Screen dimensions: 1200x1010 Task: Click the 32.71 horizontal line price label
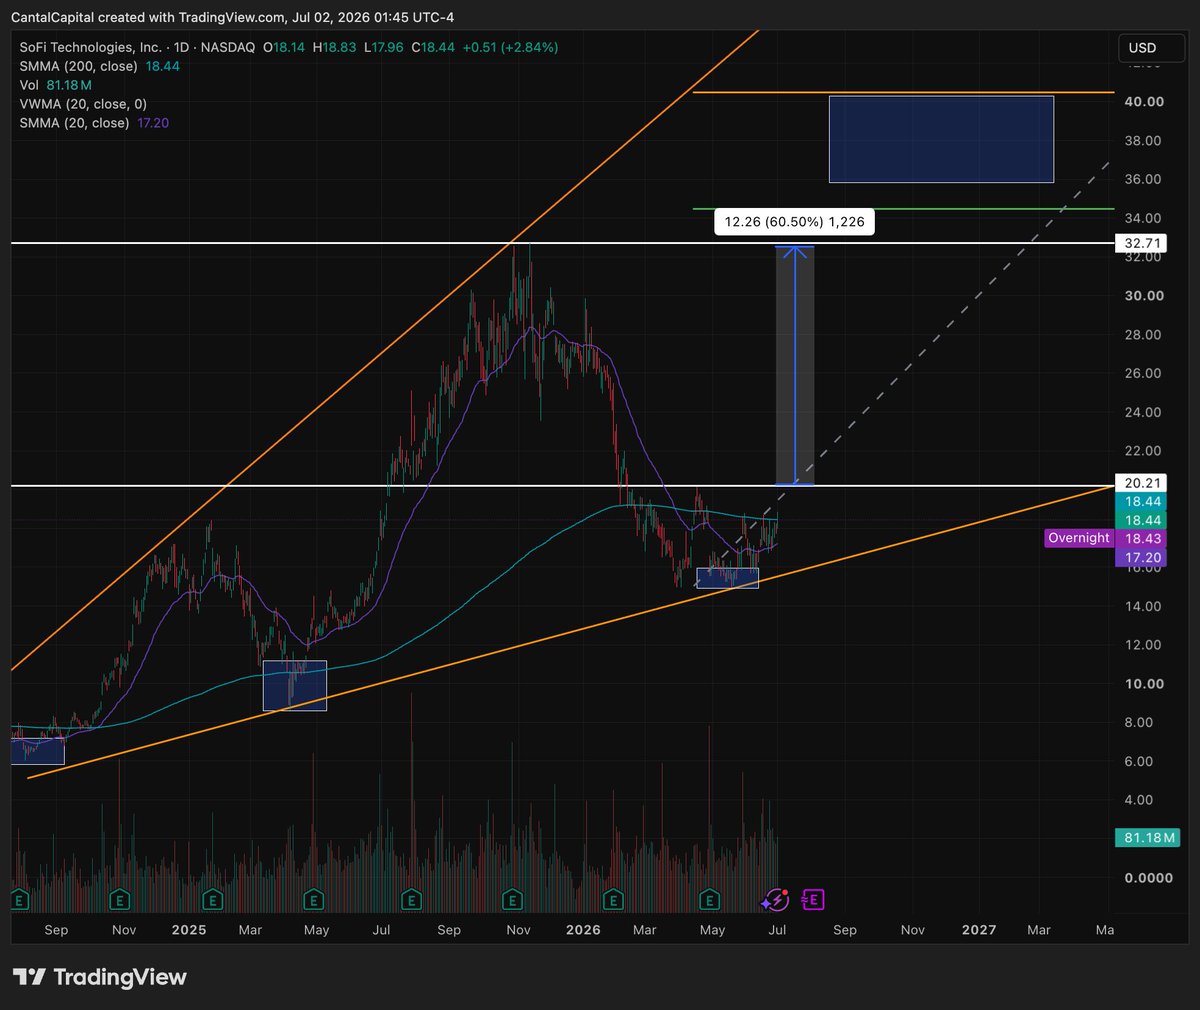point(1143,243)
